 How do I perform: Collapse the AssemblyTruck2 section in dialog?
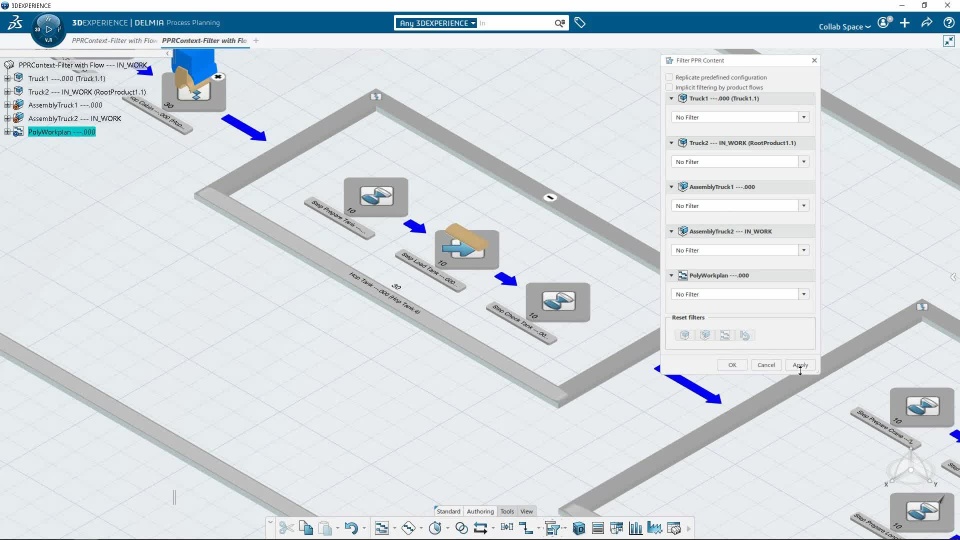(671, 231)
